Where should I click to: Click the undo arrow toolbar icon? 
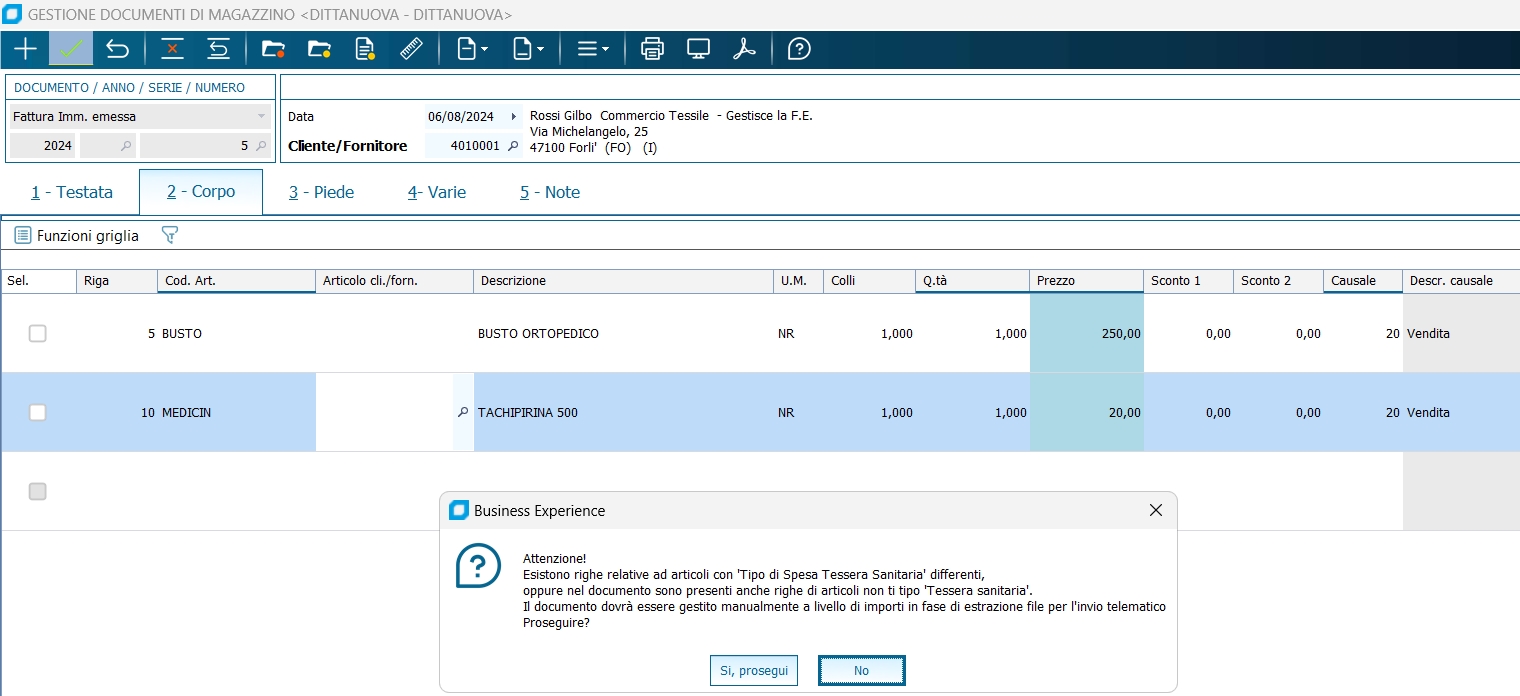pos(117,49)
